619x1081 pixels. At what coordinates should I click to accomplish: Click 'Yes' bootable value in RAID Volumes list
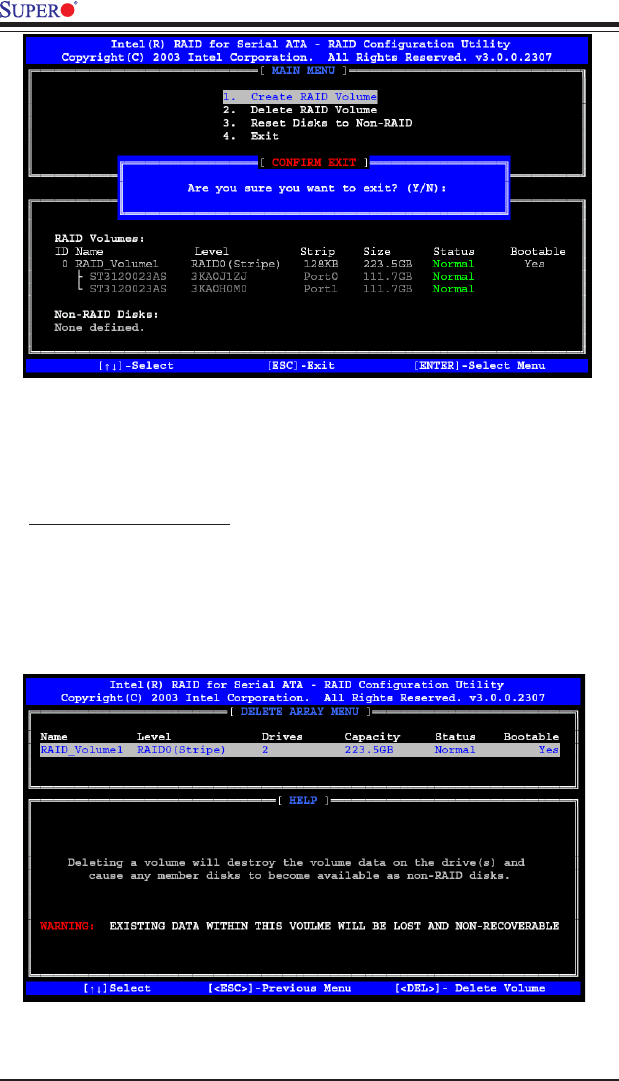(x=534, y=264)
